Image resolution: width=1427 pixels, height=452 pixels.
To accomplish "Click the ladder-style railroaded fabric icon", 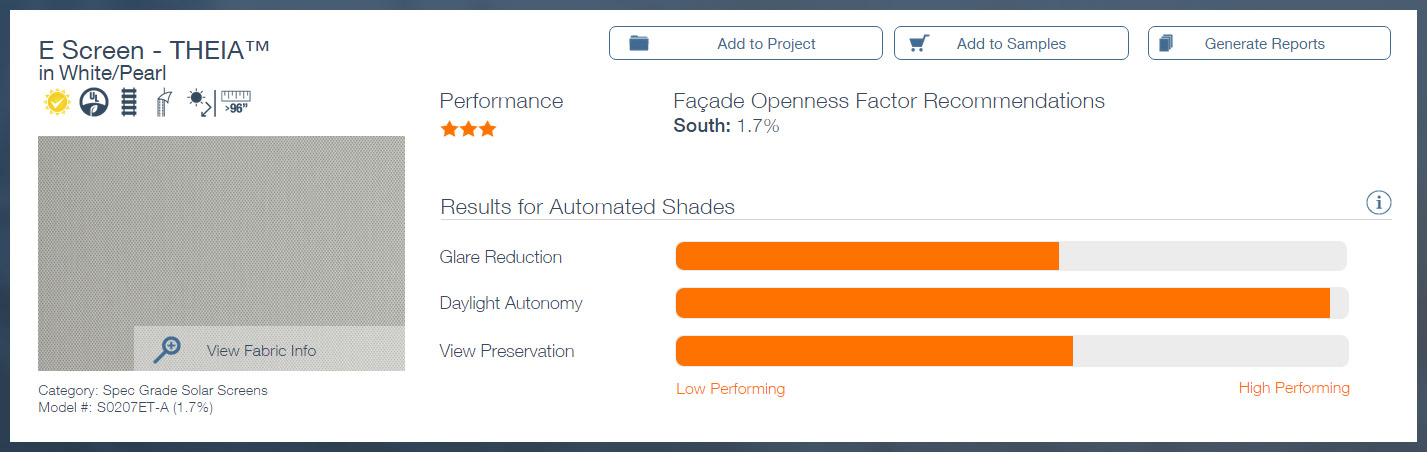I will click(x=128, y=102).
